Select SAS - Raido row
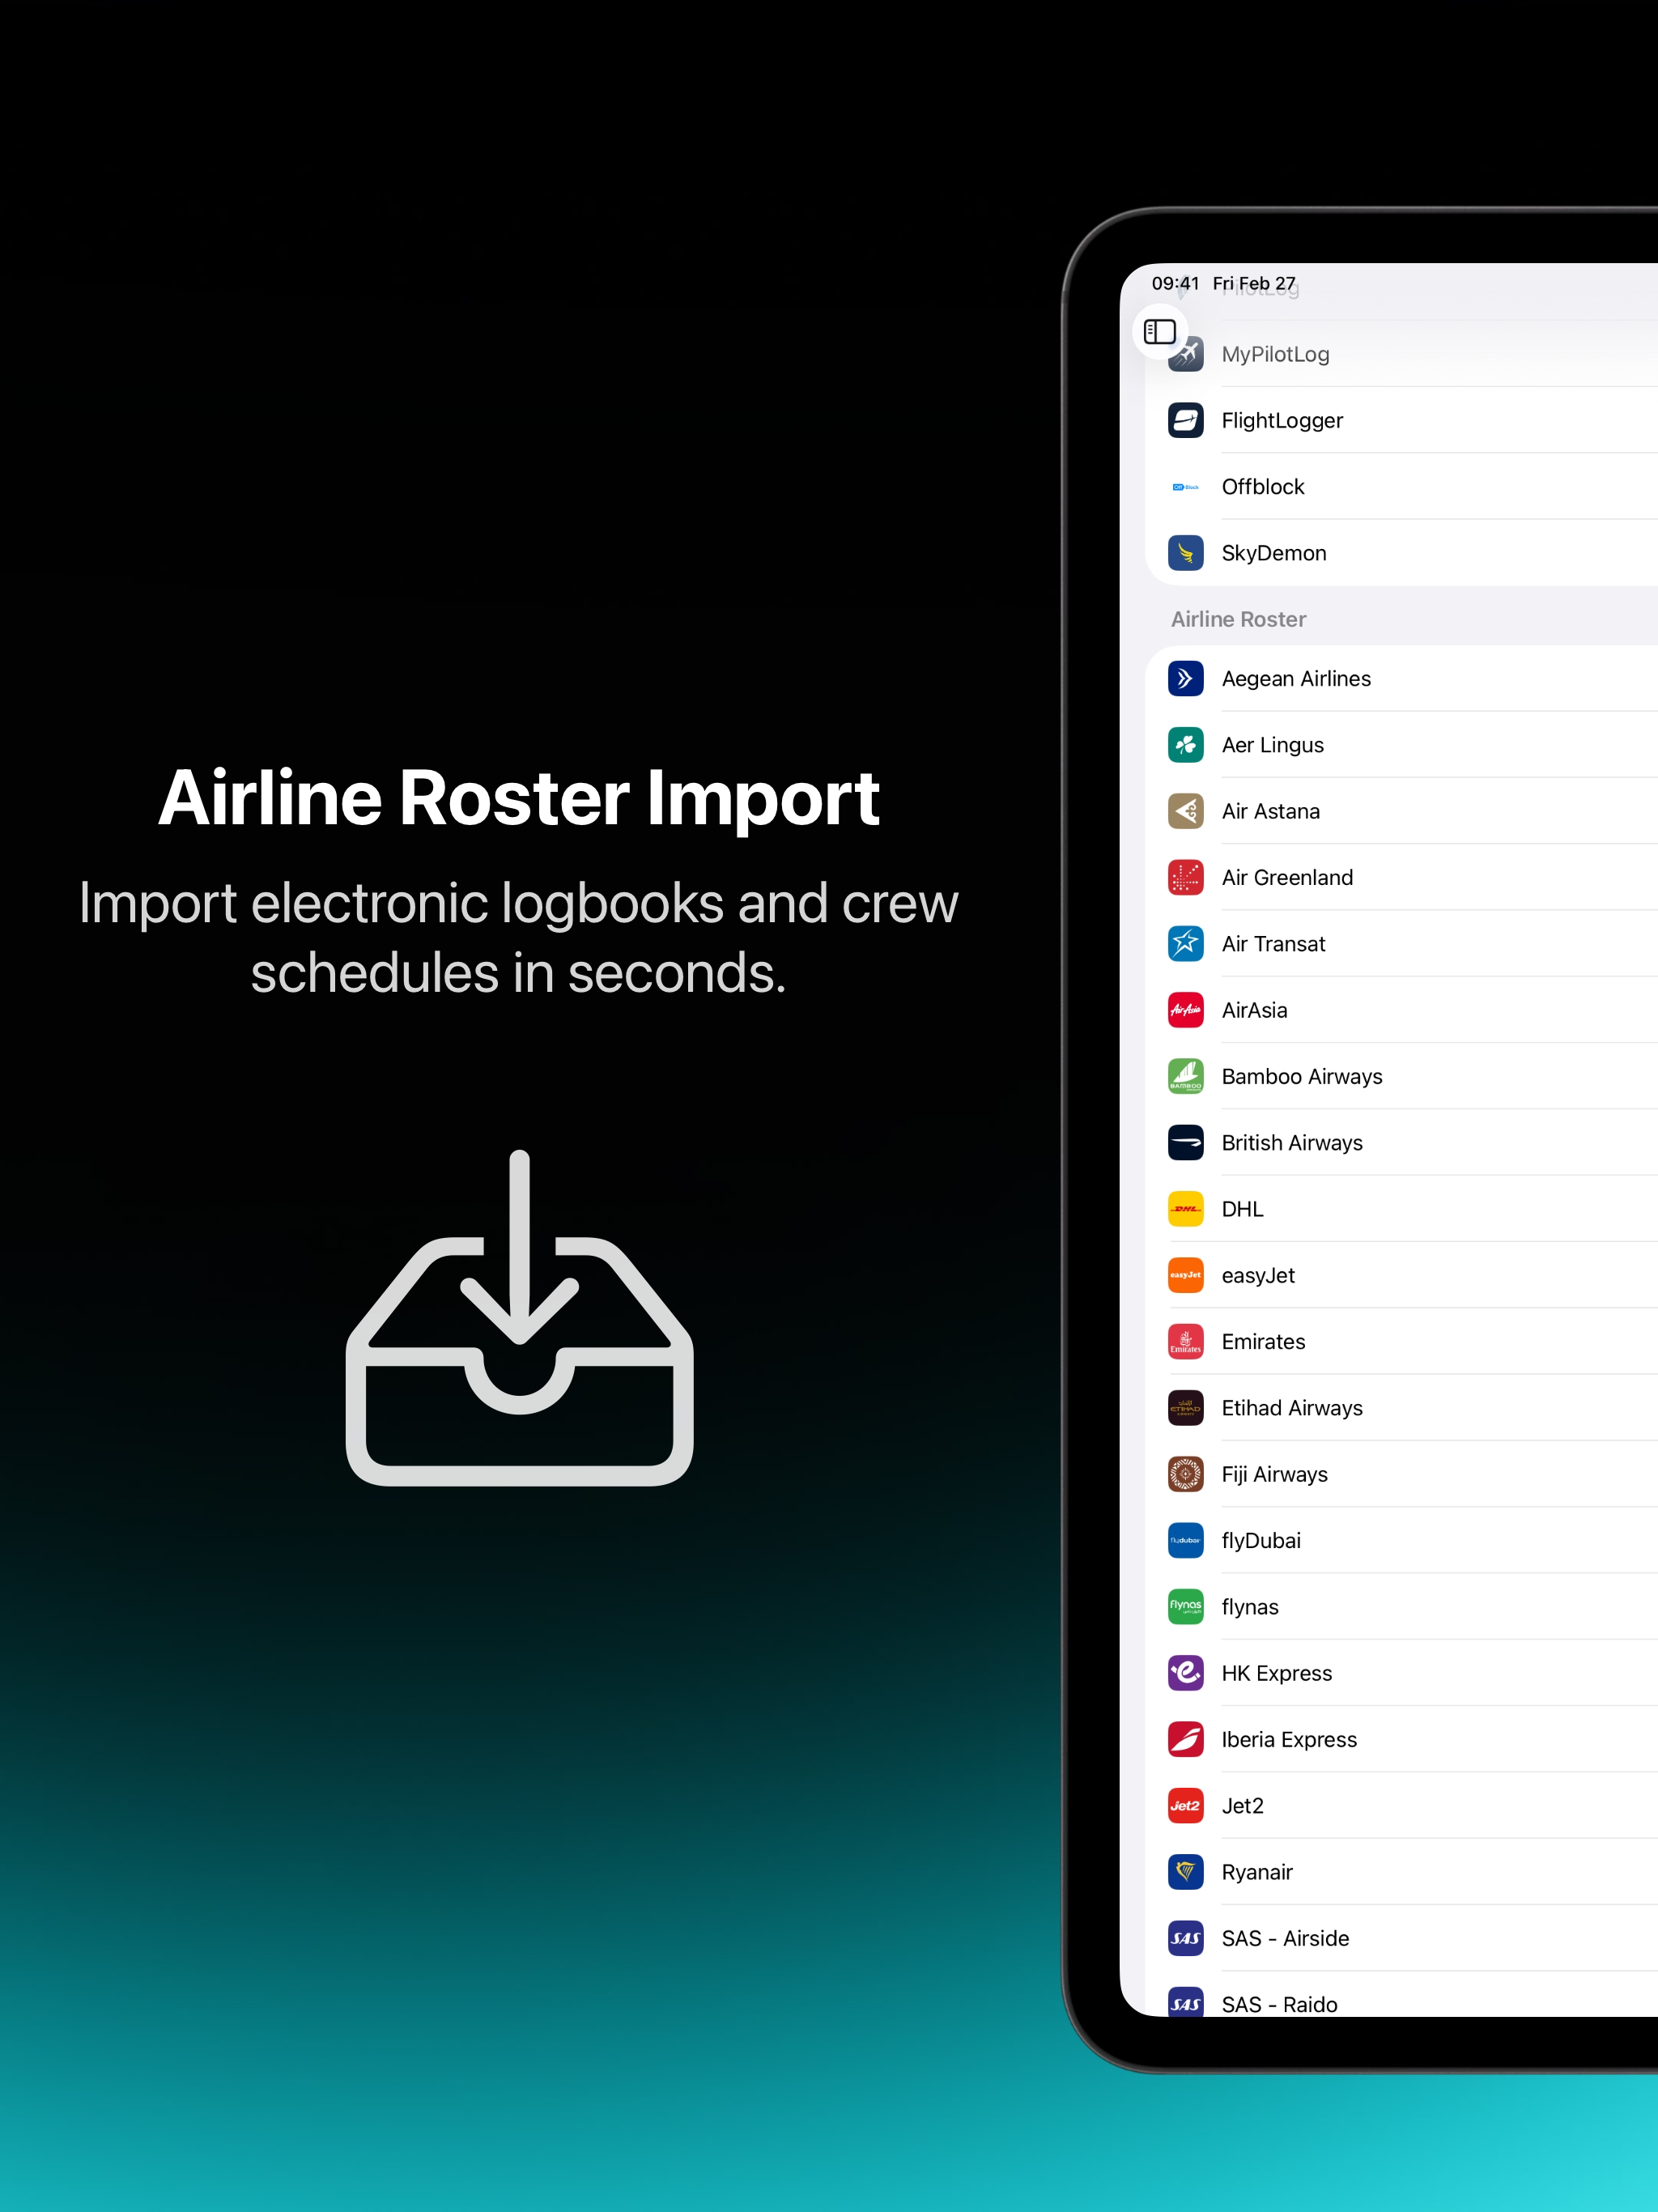The height and width of the screenshot is (2212, 1658). coord(1402,1995)
